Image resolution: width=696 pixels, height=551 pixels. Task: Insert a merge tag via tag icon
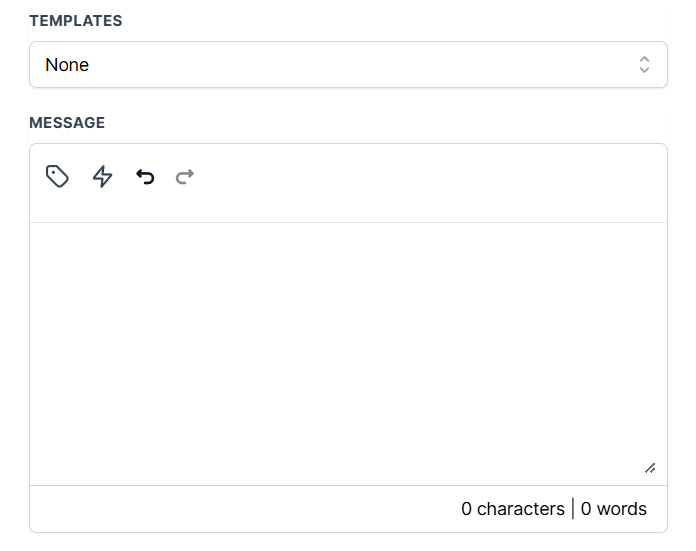pos(57,176)
